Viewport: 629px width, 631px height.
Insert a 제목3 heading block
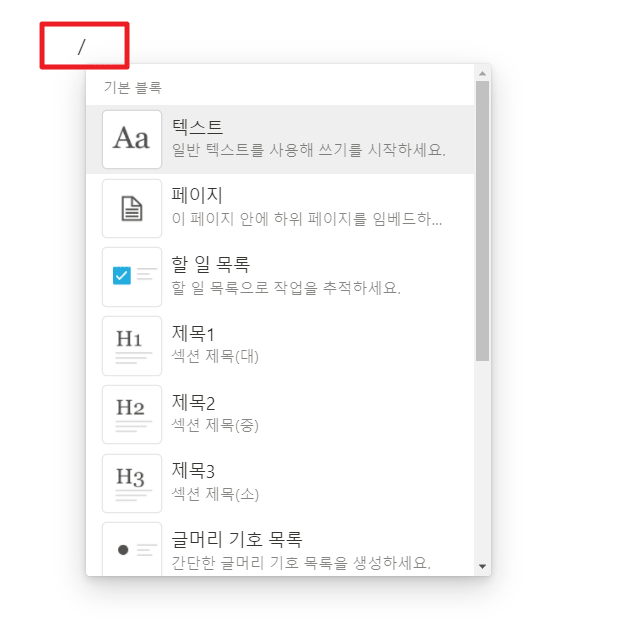click(280, 483)
